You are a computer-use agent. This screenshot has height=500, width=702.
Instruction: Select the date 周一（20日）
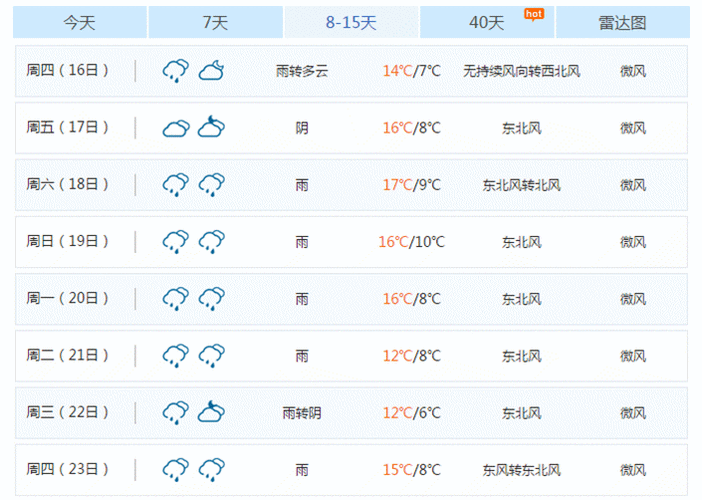68,298
